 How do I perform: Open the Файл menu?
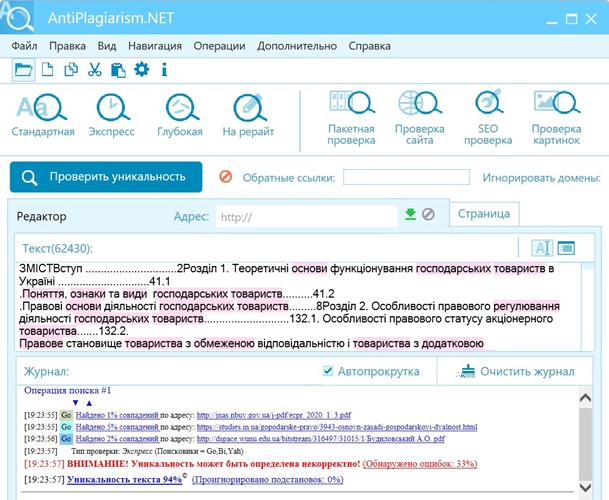point(24,46)
